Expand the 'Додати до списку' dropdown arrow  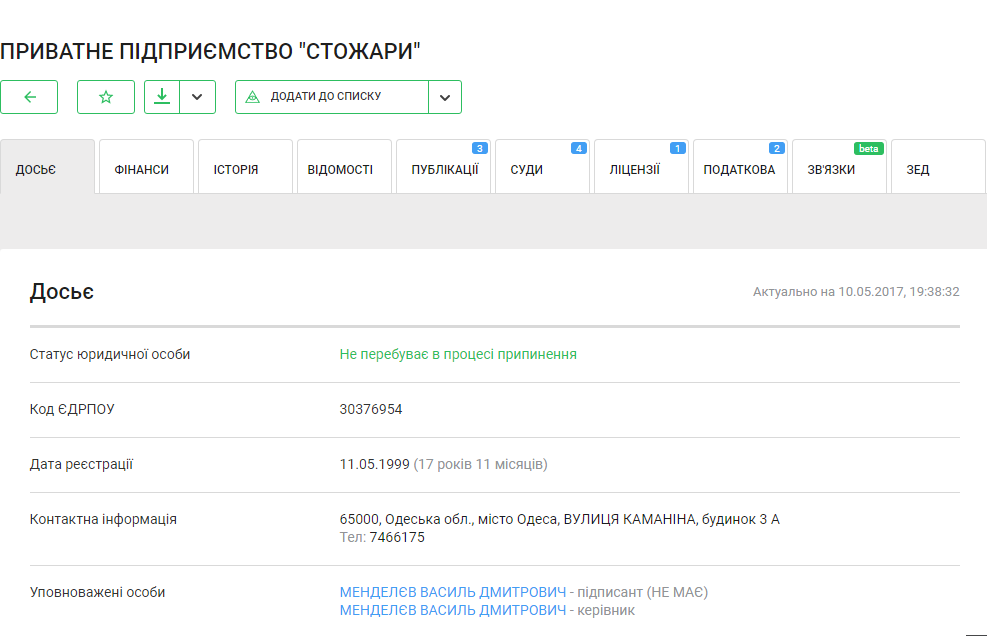click(x=445, y=97)
